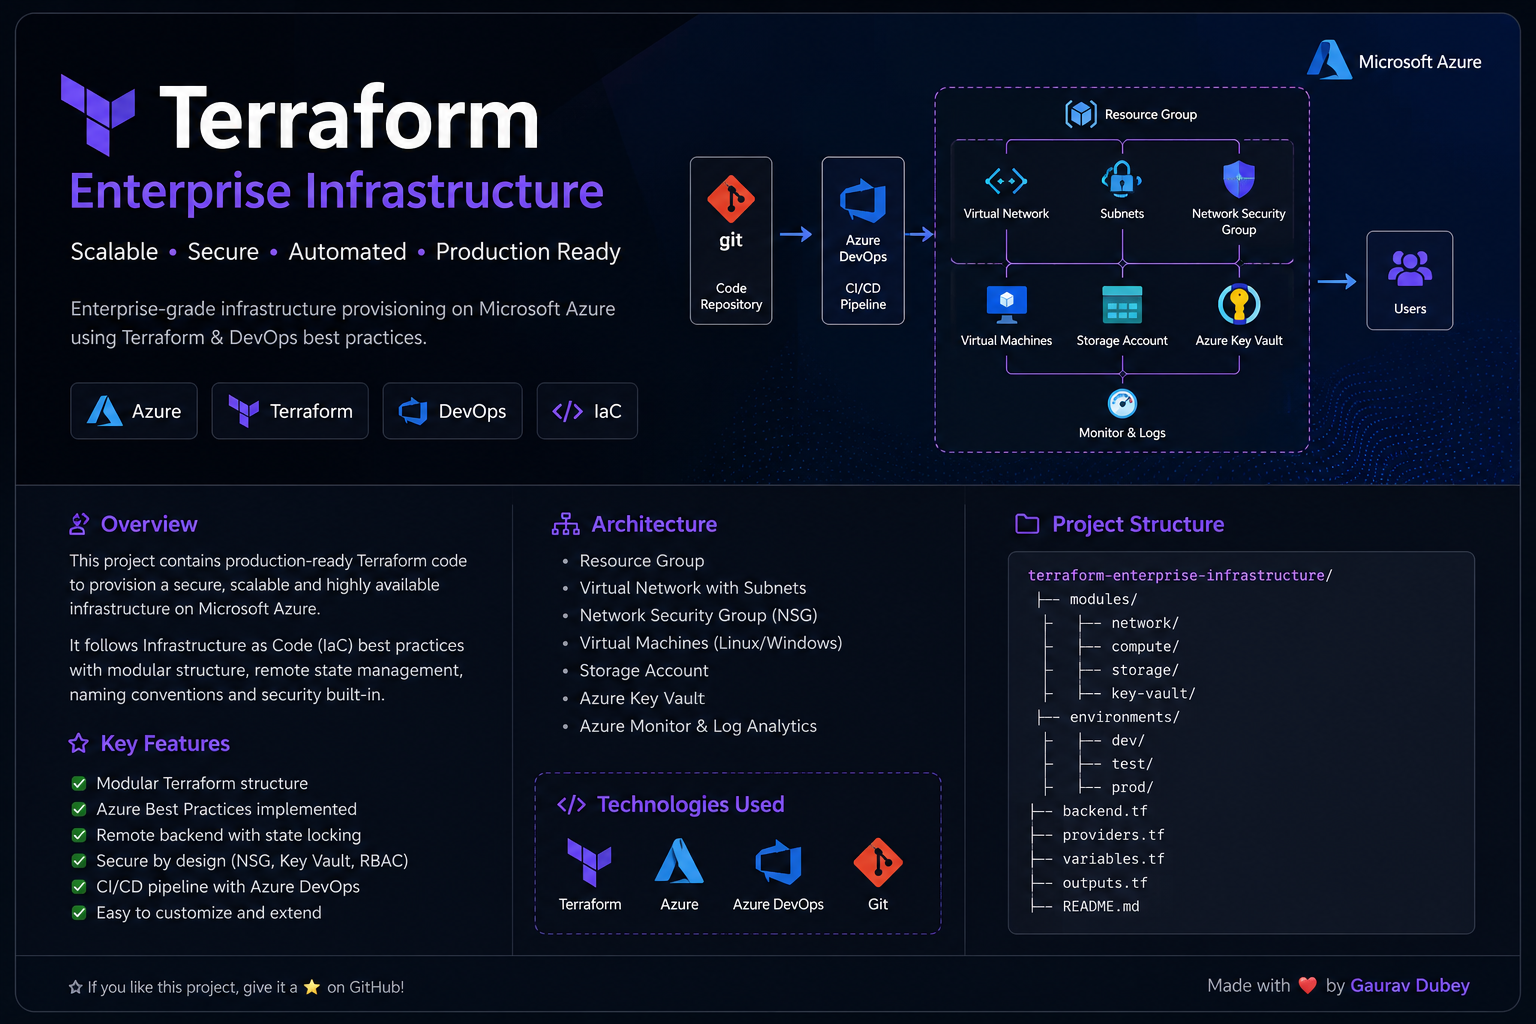
Task: Click the "Production Ready" tagline text
Action: pos(528,252)
